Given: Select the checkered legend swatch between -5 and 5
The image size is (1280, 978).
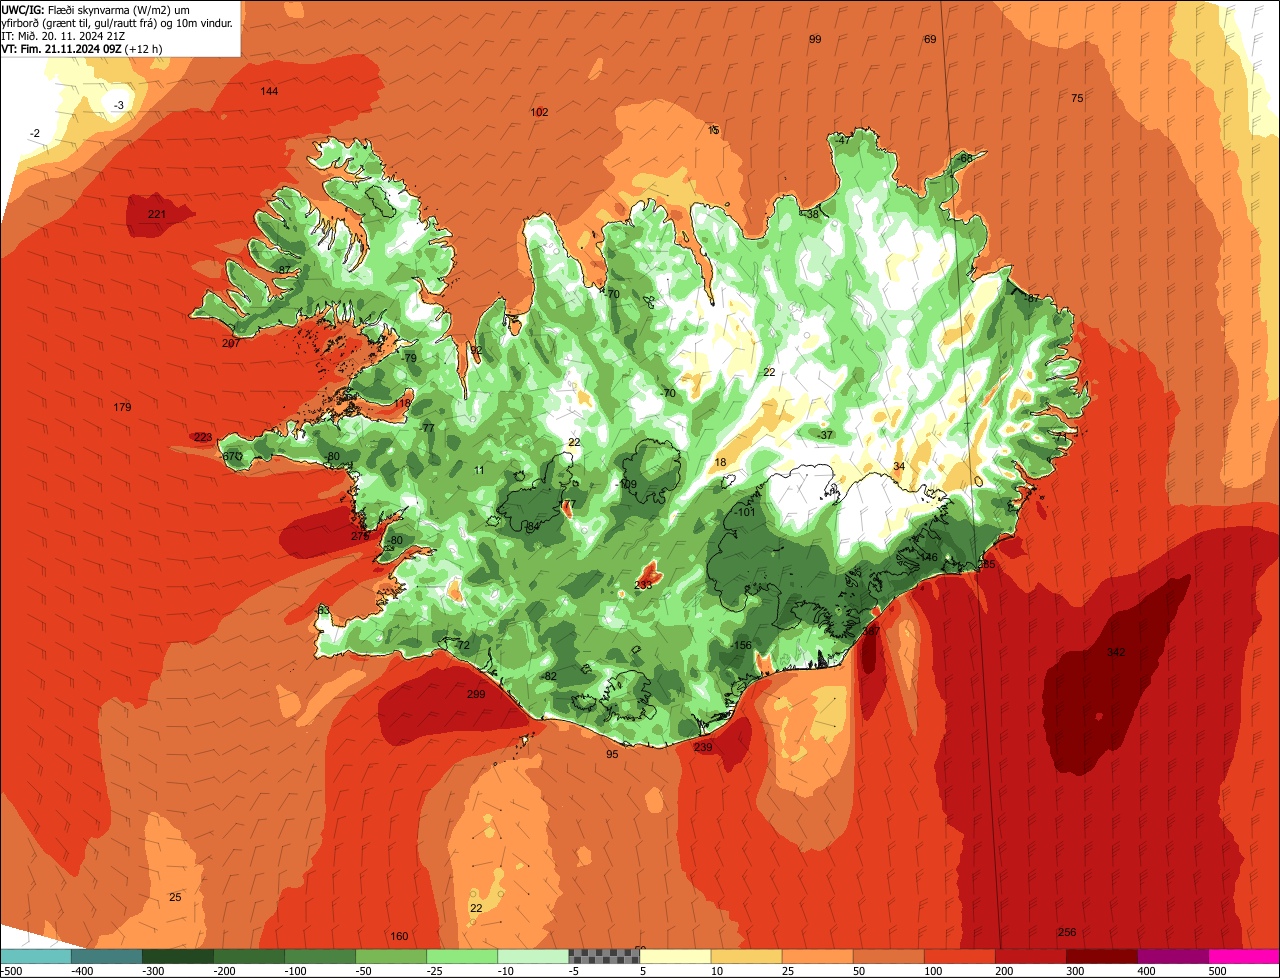Looking at the screenshot, I should click(x=604, y=956).
